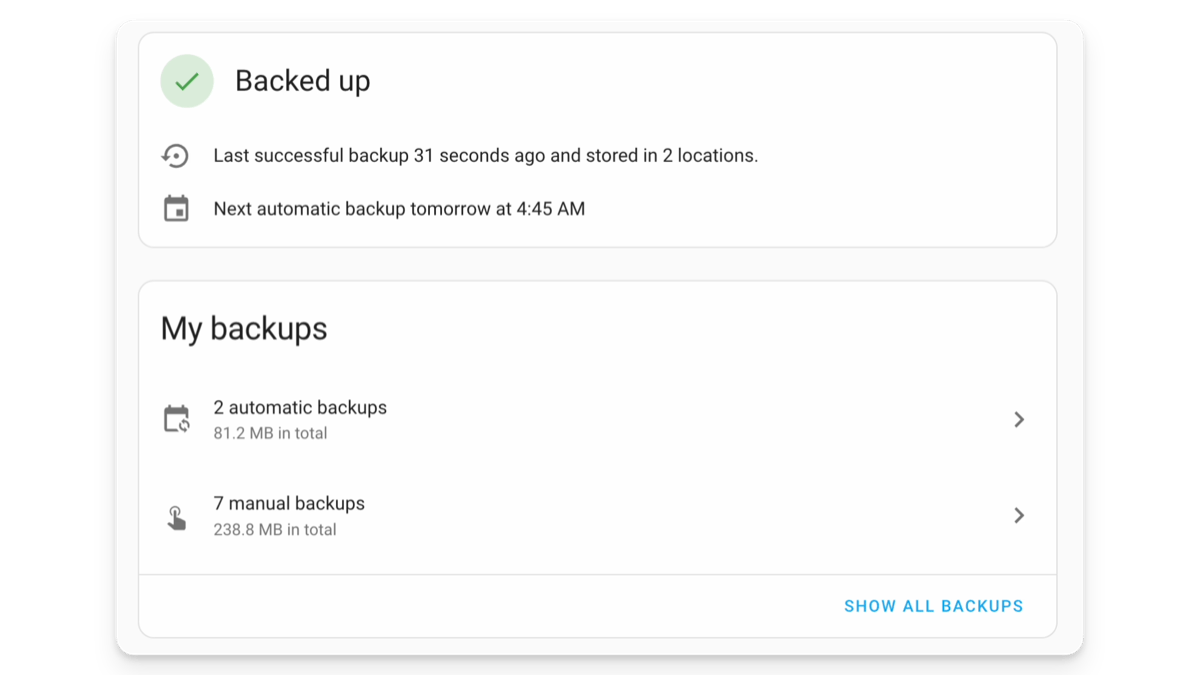Open automatic backups using its right chevron
Viewport: 1200px width, 675px height.
1020,419
